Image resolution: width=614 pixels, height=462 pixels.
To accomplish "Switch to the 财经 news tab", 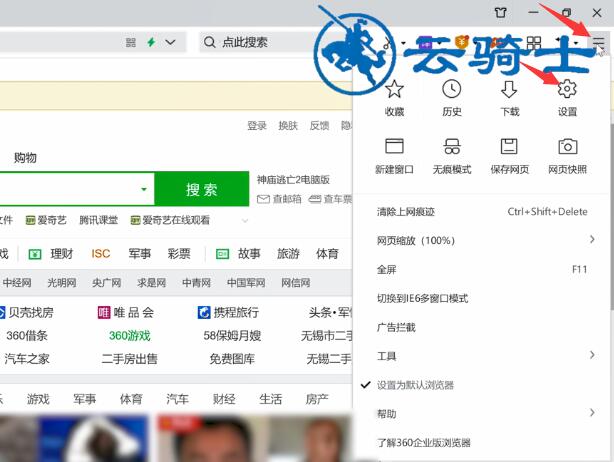I will (224, 399).
